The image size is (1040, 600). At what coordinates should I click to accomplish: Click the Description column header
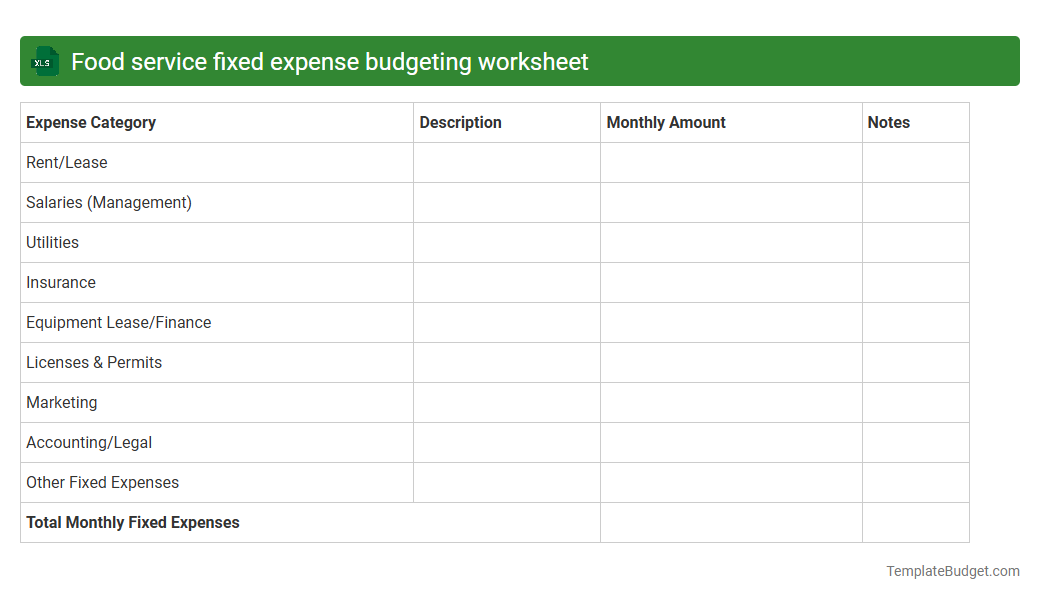(460, 122)
